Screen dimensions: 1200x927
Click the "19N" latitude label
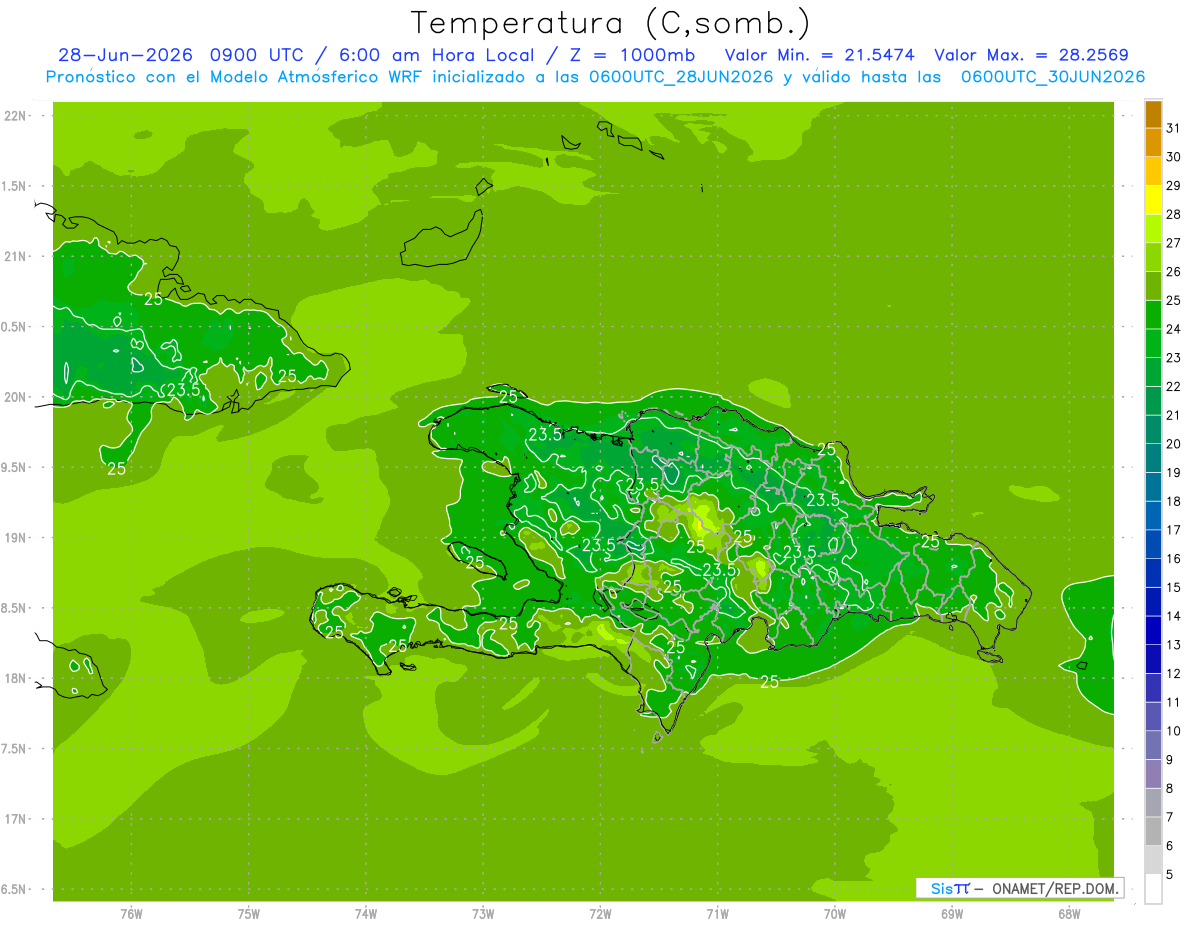click(x=17, y=538)
